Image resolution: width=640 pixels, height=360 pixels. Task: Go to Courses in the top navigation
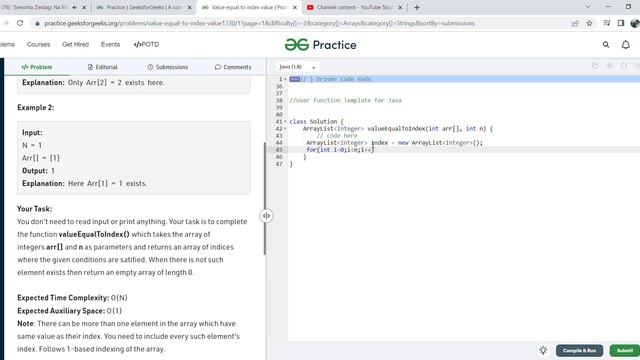tap(38, 44)
